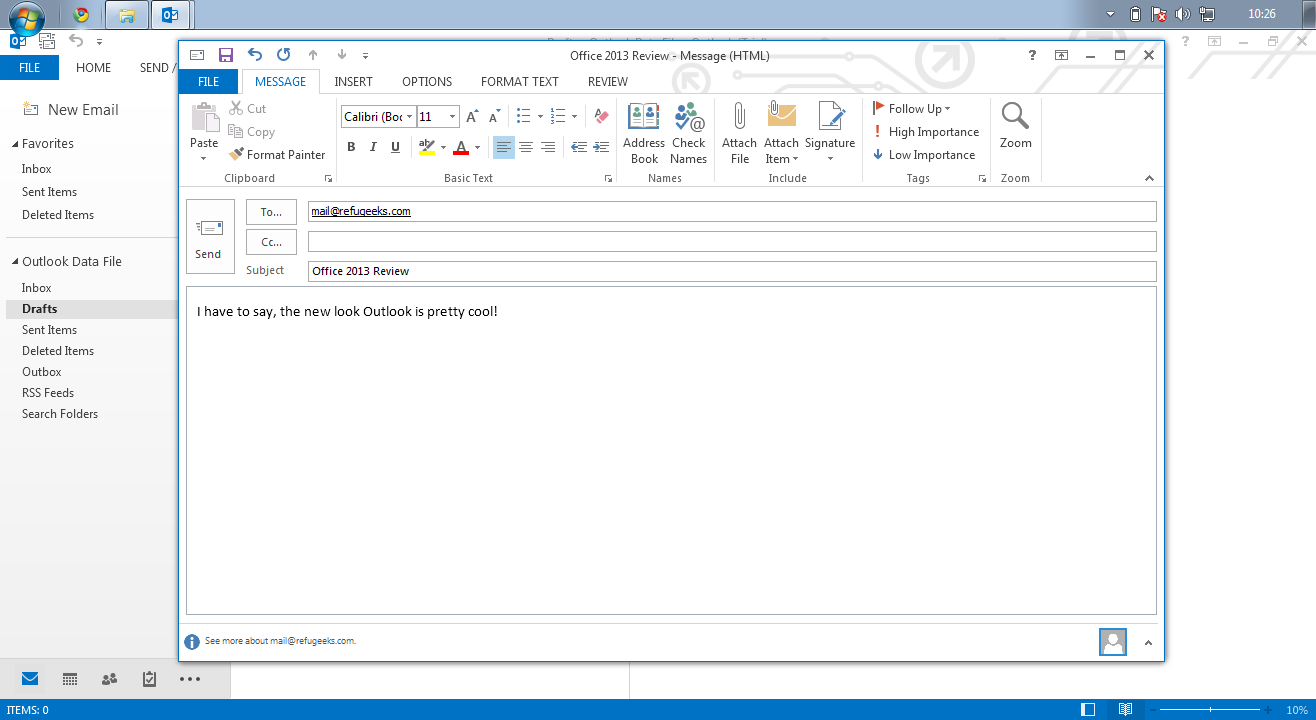1316x720 pixels.
Task: Select the Format Painter tool
Action: [x=277, y=155]
